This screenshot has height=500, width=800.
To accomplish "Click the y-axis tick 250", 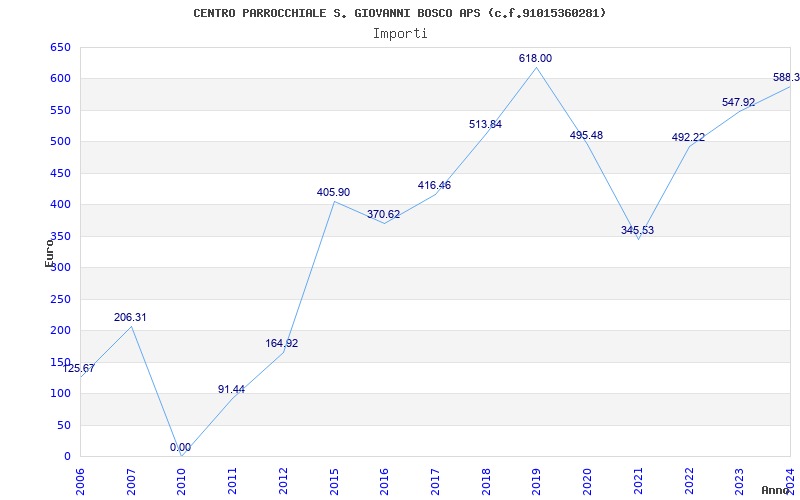I will pos(60,299).
